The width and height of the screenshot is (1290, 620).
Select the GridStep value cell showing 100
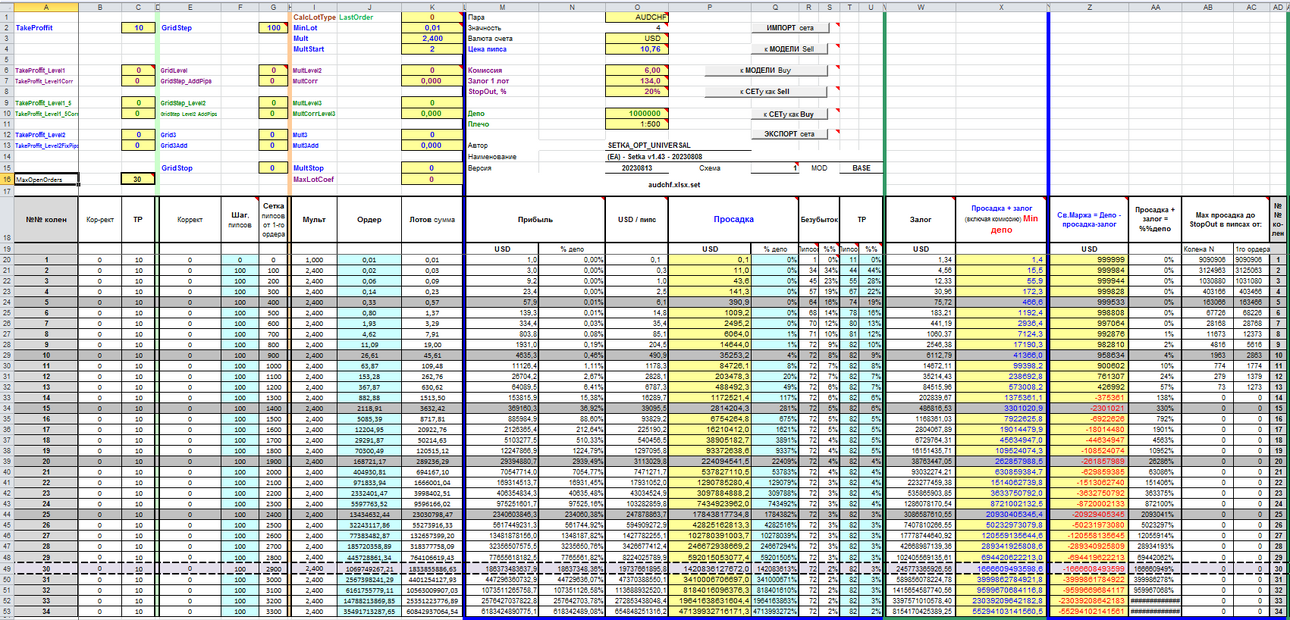point(273,28)
